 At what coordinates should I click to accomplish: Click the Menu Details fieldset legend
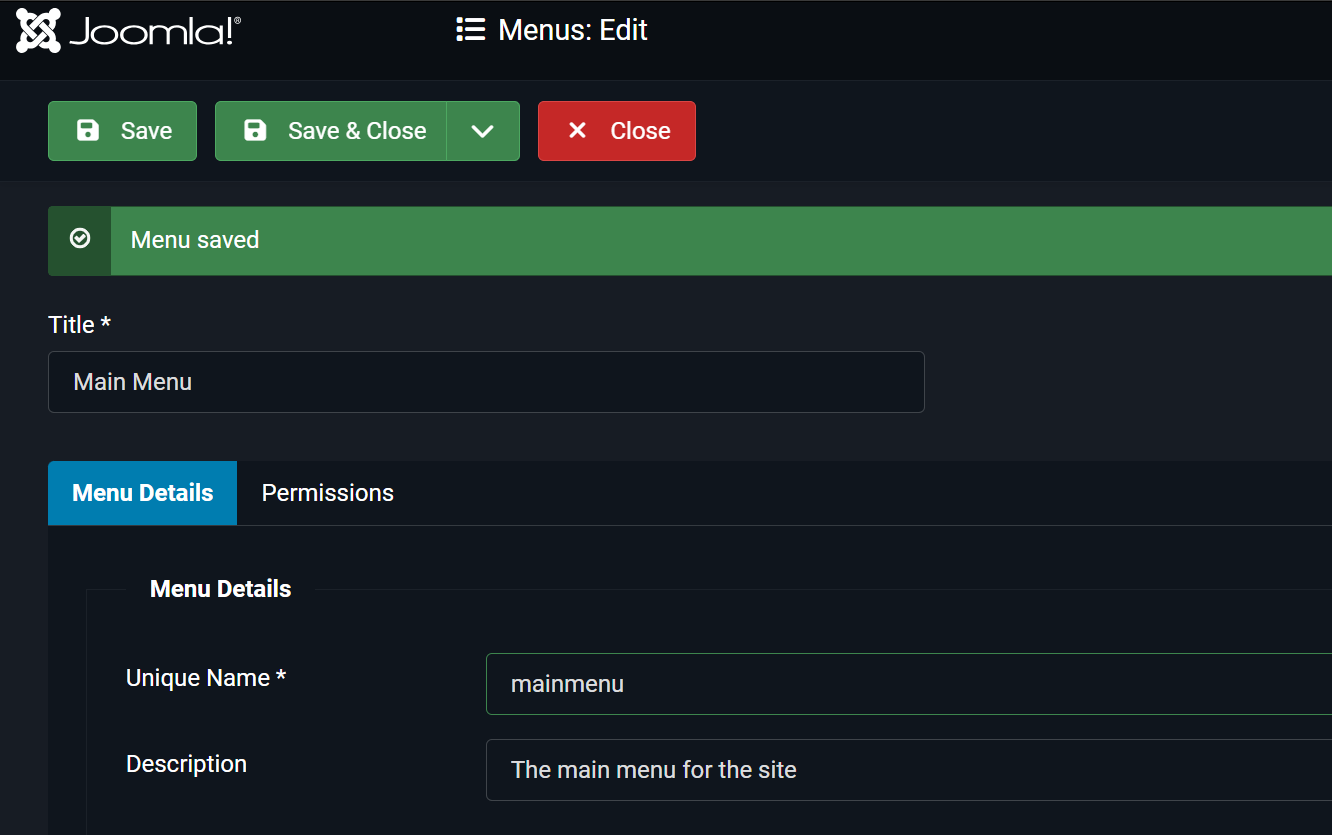(x=221, y=589)
